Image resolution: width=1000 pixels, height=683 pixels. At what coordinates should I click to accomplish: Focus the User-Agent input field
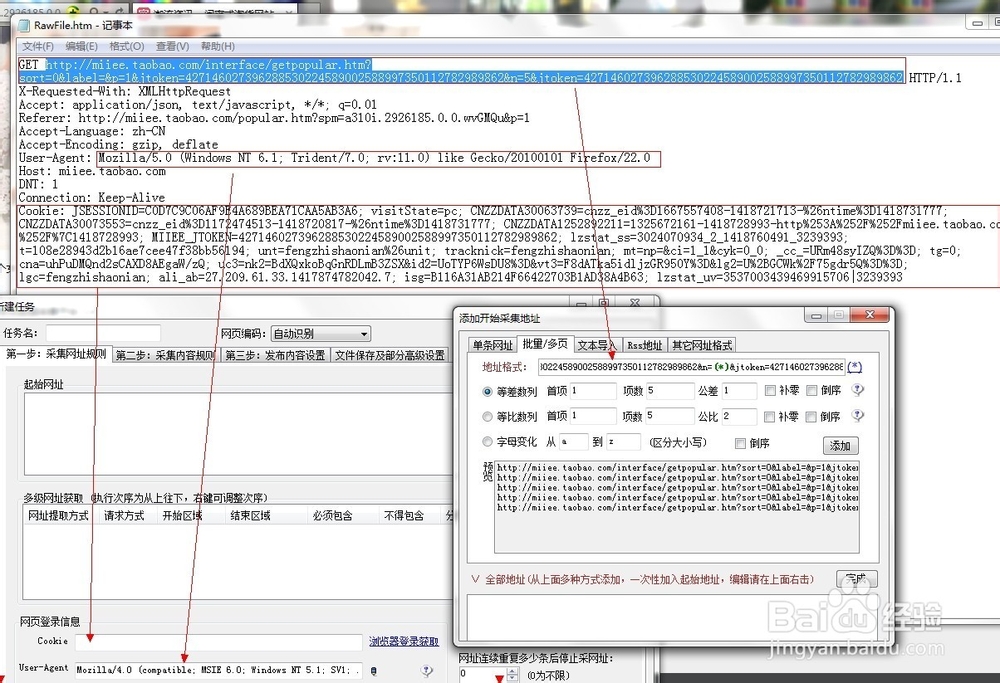tap(219, 670)
